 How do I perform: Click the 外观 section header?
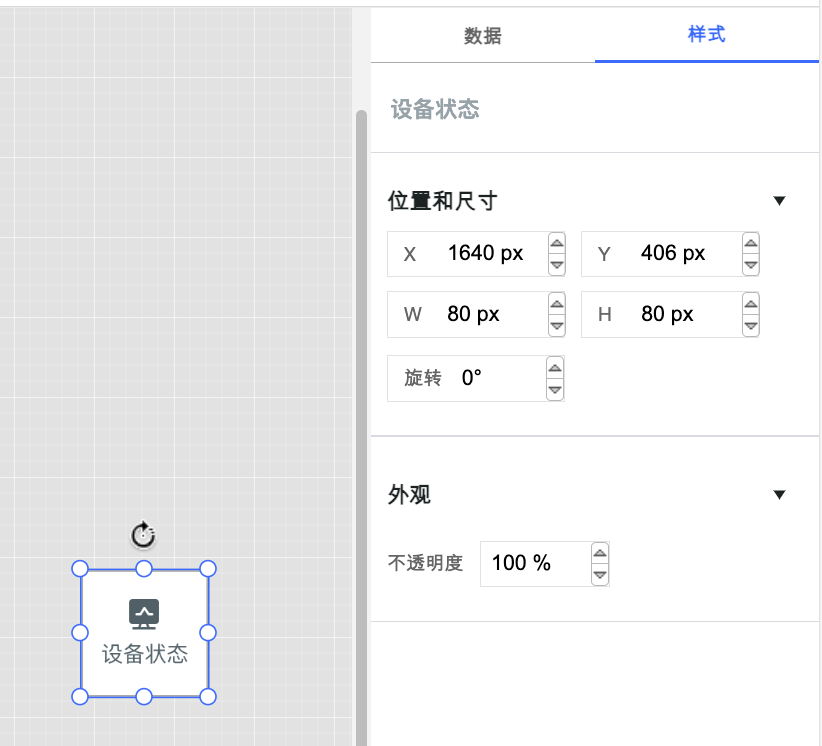click(x=409, y=494)
